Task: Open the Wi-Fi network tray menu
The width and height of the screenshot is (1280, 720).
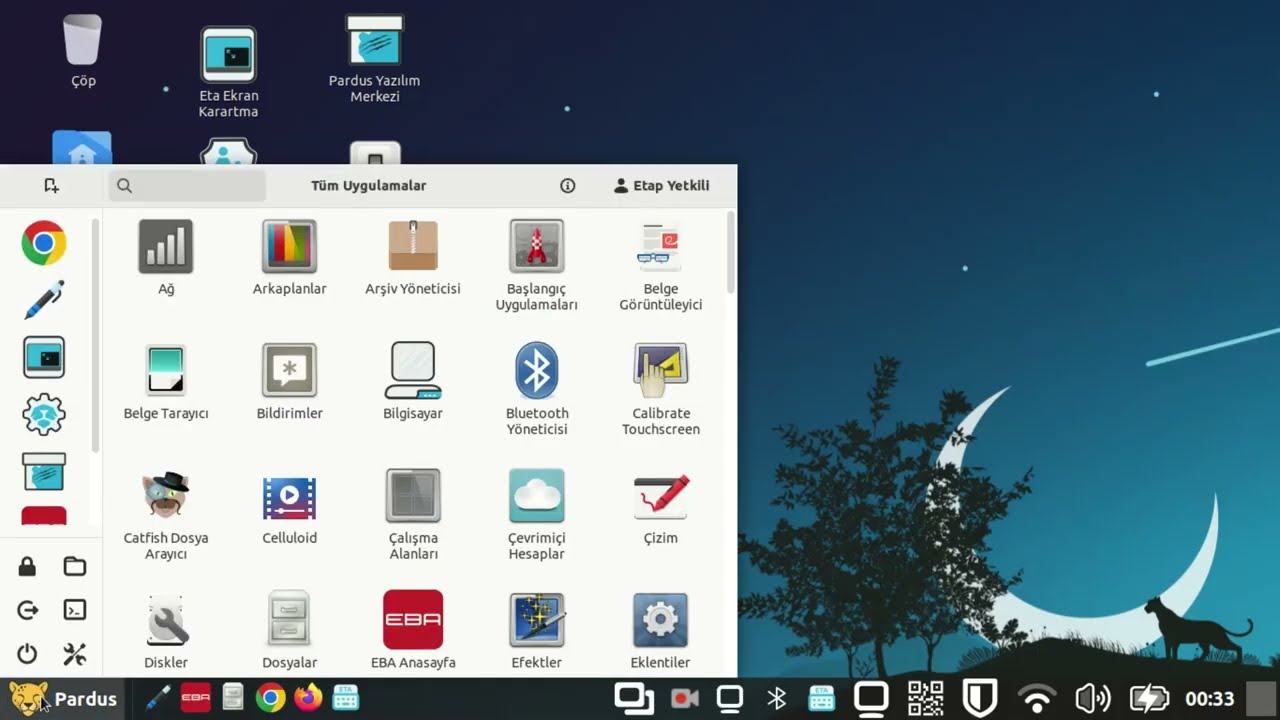Action: tap(1037, 698)
